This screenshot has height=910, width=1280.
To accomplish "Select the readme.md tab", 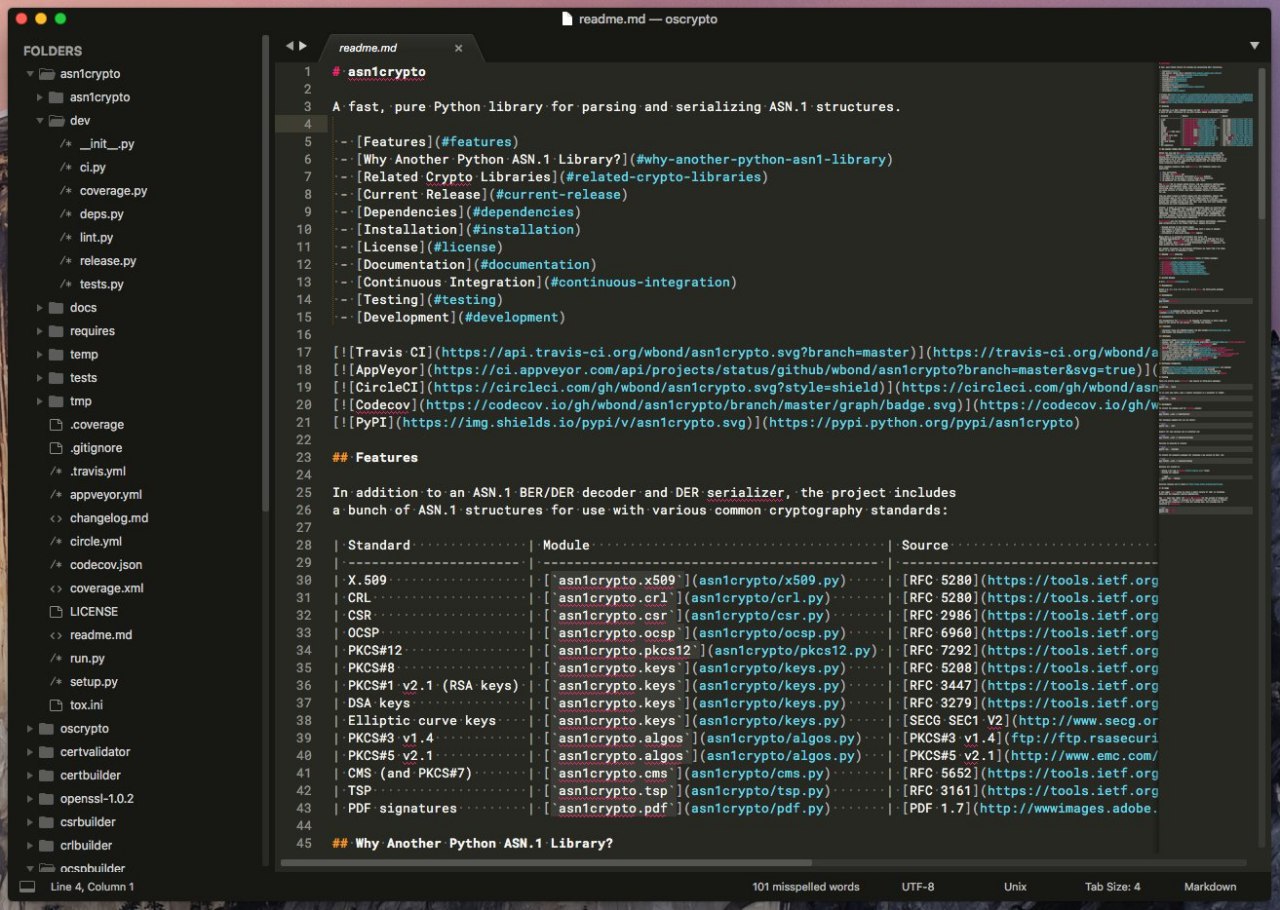I will (400, 47).
